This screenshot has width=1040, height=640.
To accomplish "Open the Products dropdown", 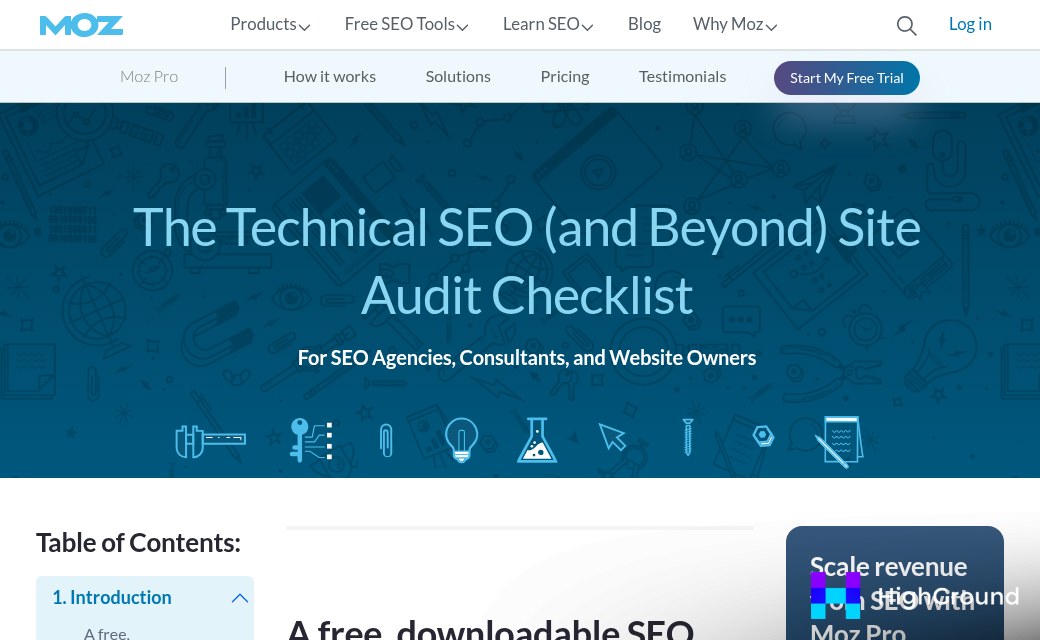I will click(x=270, y=24).
